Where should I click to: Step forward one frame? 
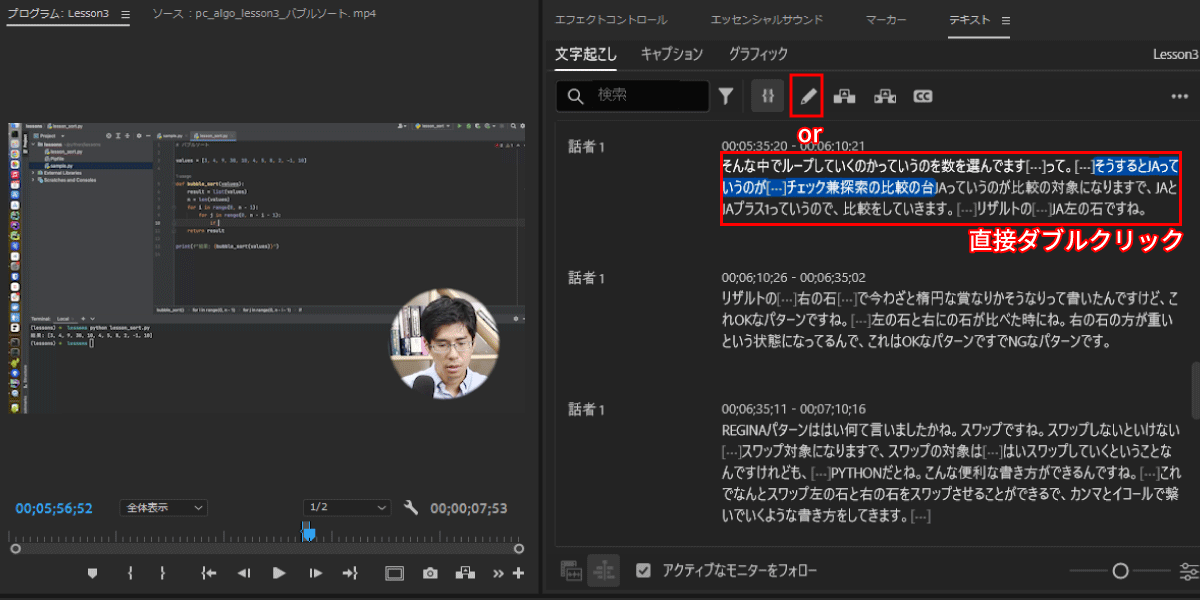pos(315,573)
